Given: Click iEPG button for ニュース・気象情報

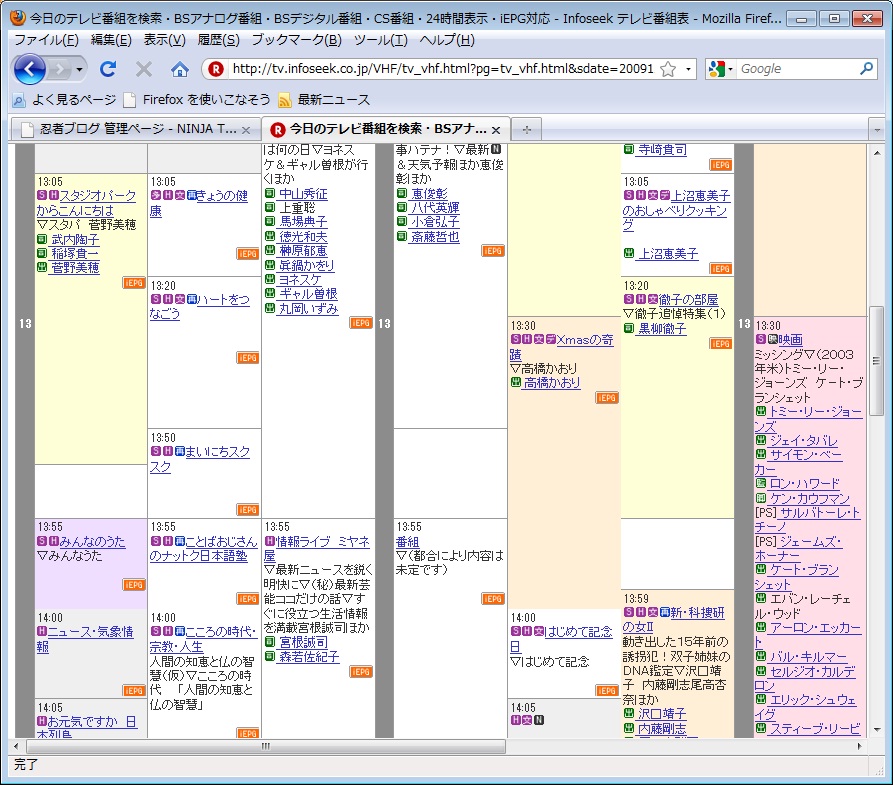Looking at the screenshot, I should pyautogui.click(x=134, y=690).
